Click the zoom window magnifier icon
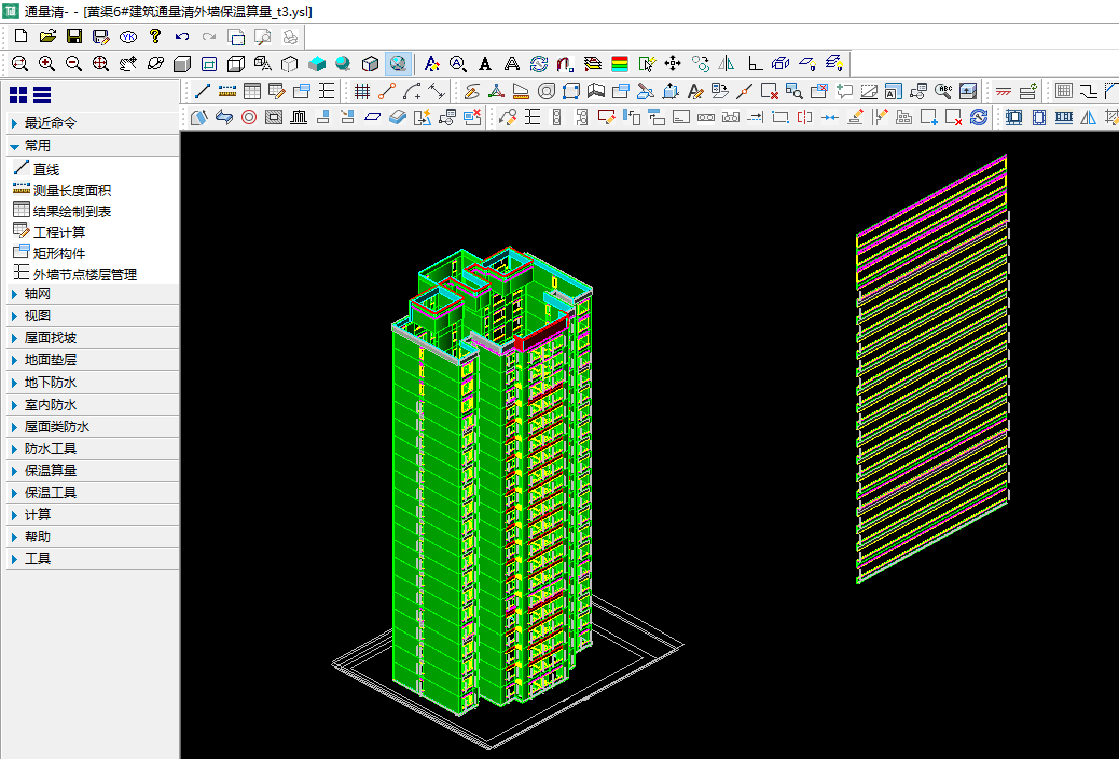1120x760 pixels. pyautogui.click(x=20, y=64)
